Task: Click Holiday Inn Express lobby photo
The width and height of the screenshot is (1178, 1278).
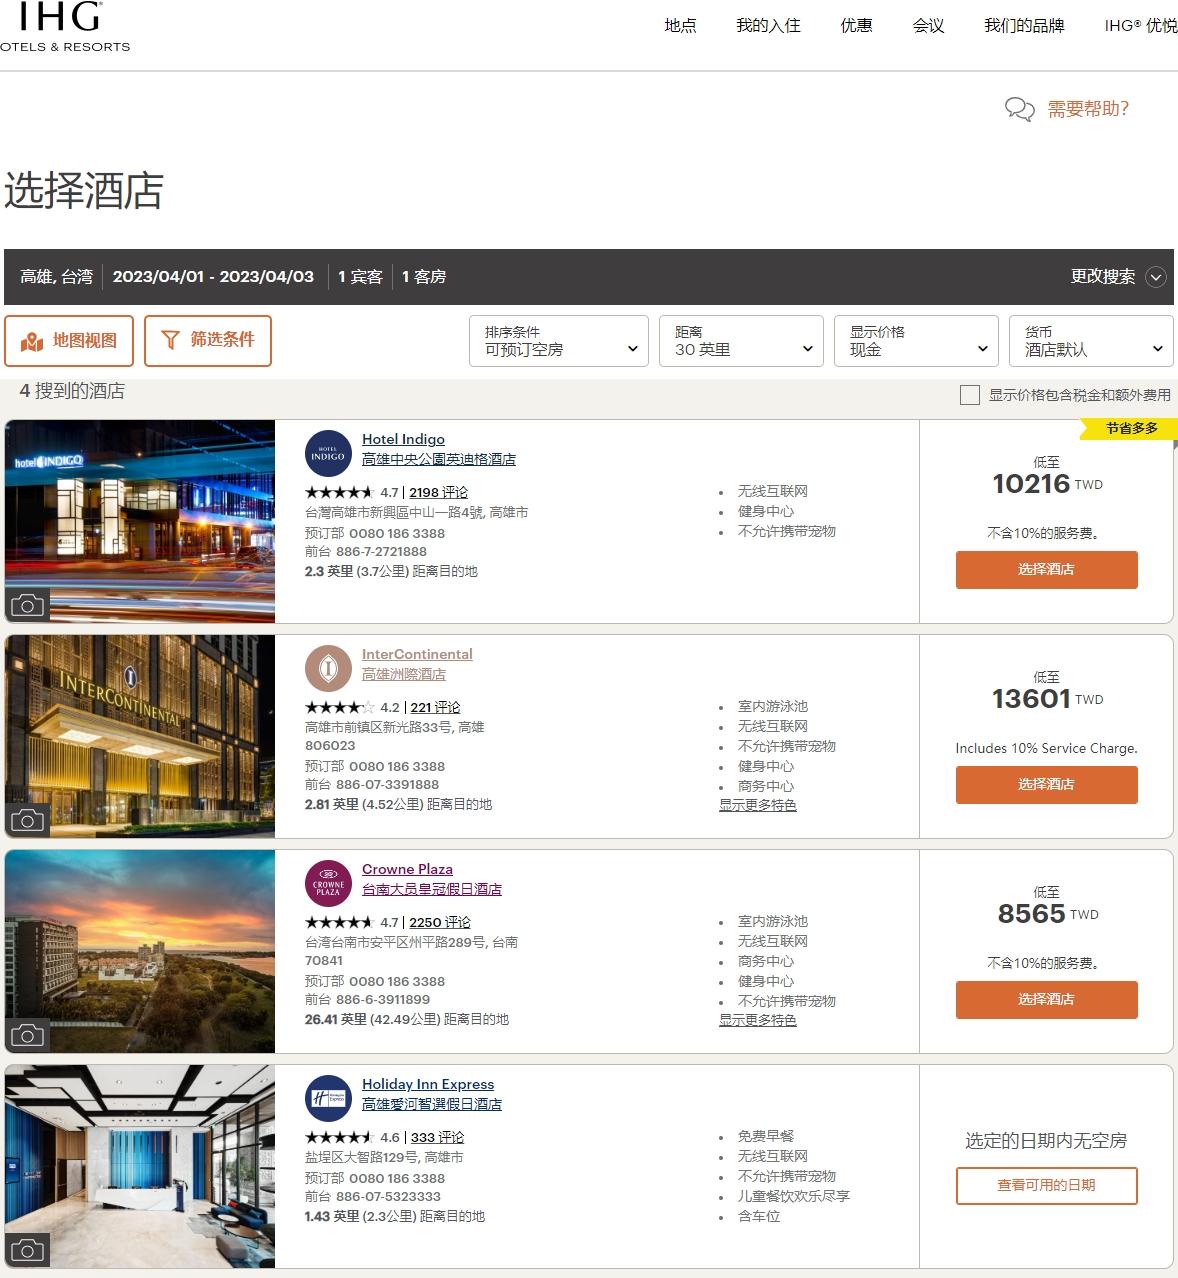Action: (x=140, y=1167)
